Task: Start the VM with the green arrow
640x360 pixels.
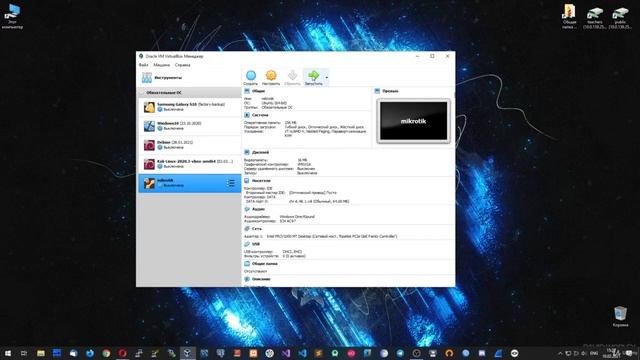Action: pyautogui.click(x=313, y=76)
